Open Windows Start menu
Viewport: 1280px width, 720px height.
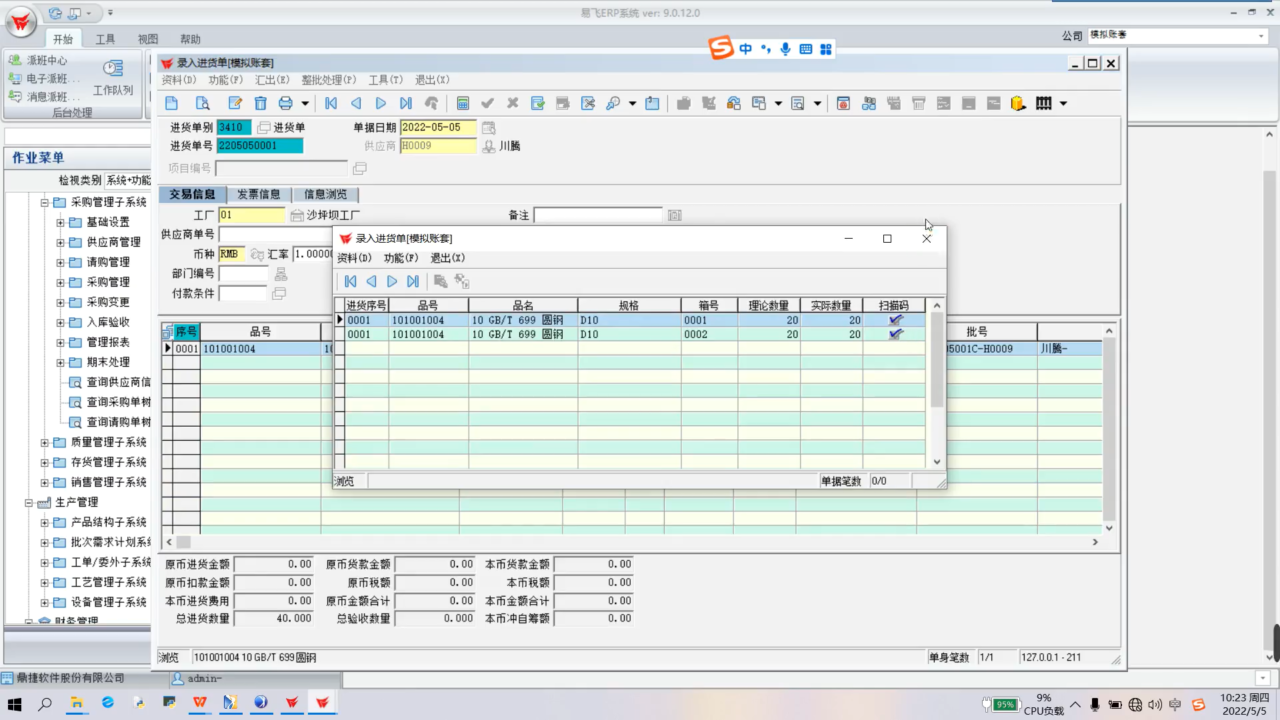coord(15,703)
